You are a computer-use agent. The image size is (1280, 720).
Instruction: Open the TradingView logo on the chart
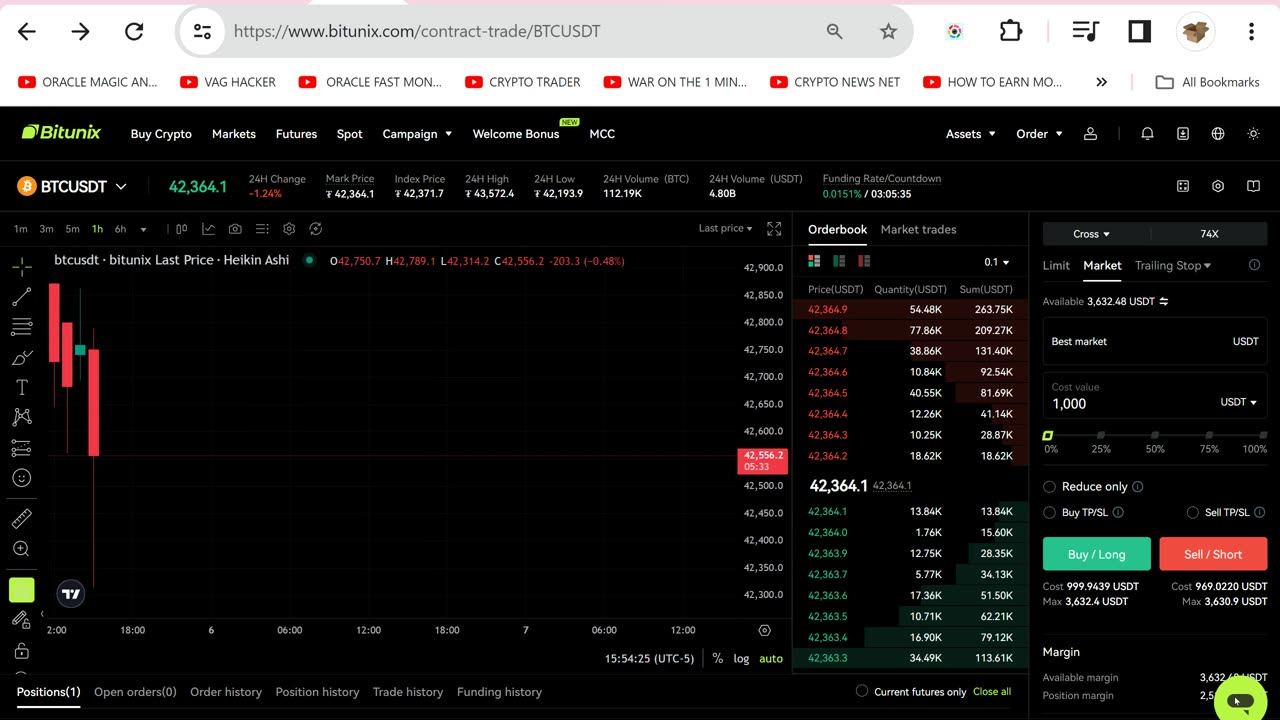[x=71, y=594]
